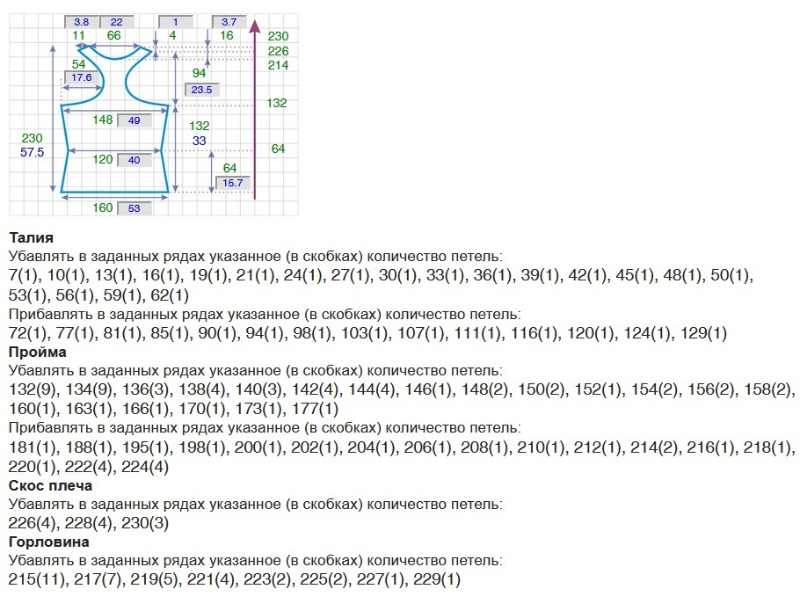Select the Скос плеча heading
The height and width of the screenshot is (599, 800).
point(50,485)
